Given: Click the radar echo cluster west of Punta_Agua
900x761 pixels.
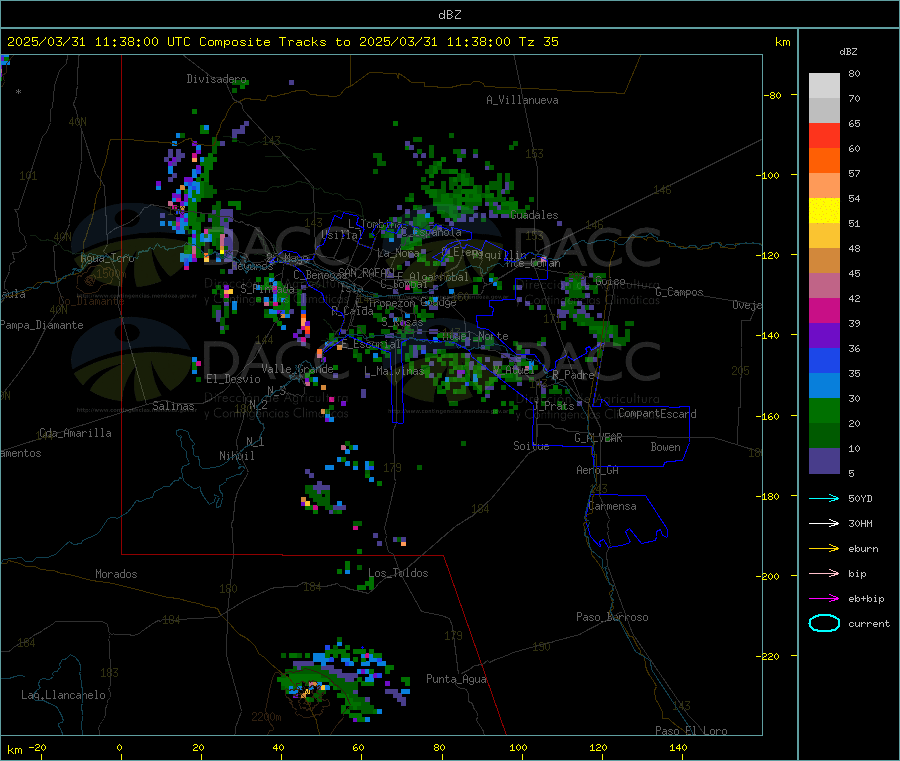Looking at the screenshot, I should (x=343, y=681).
